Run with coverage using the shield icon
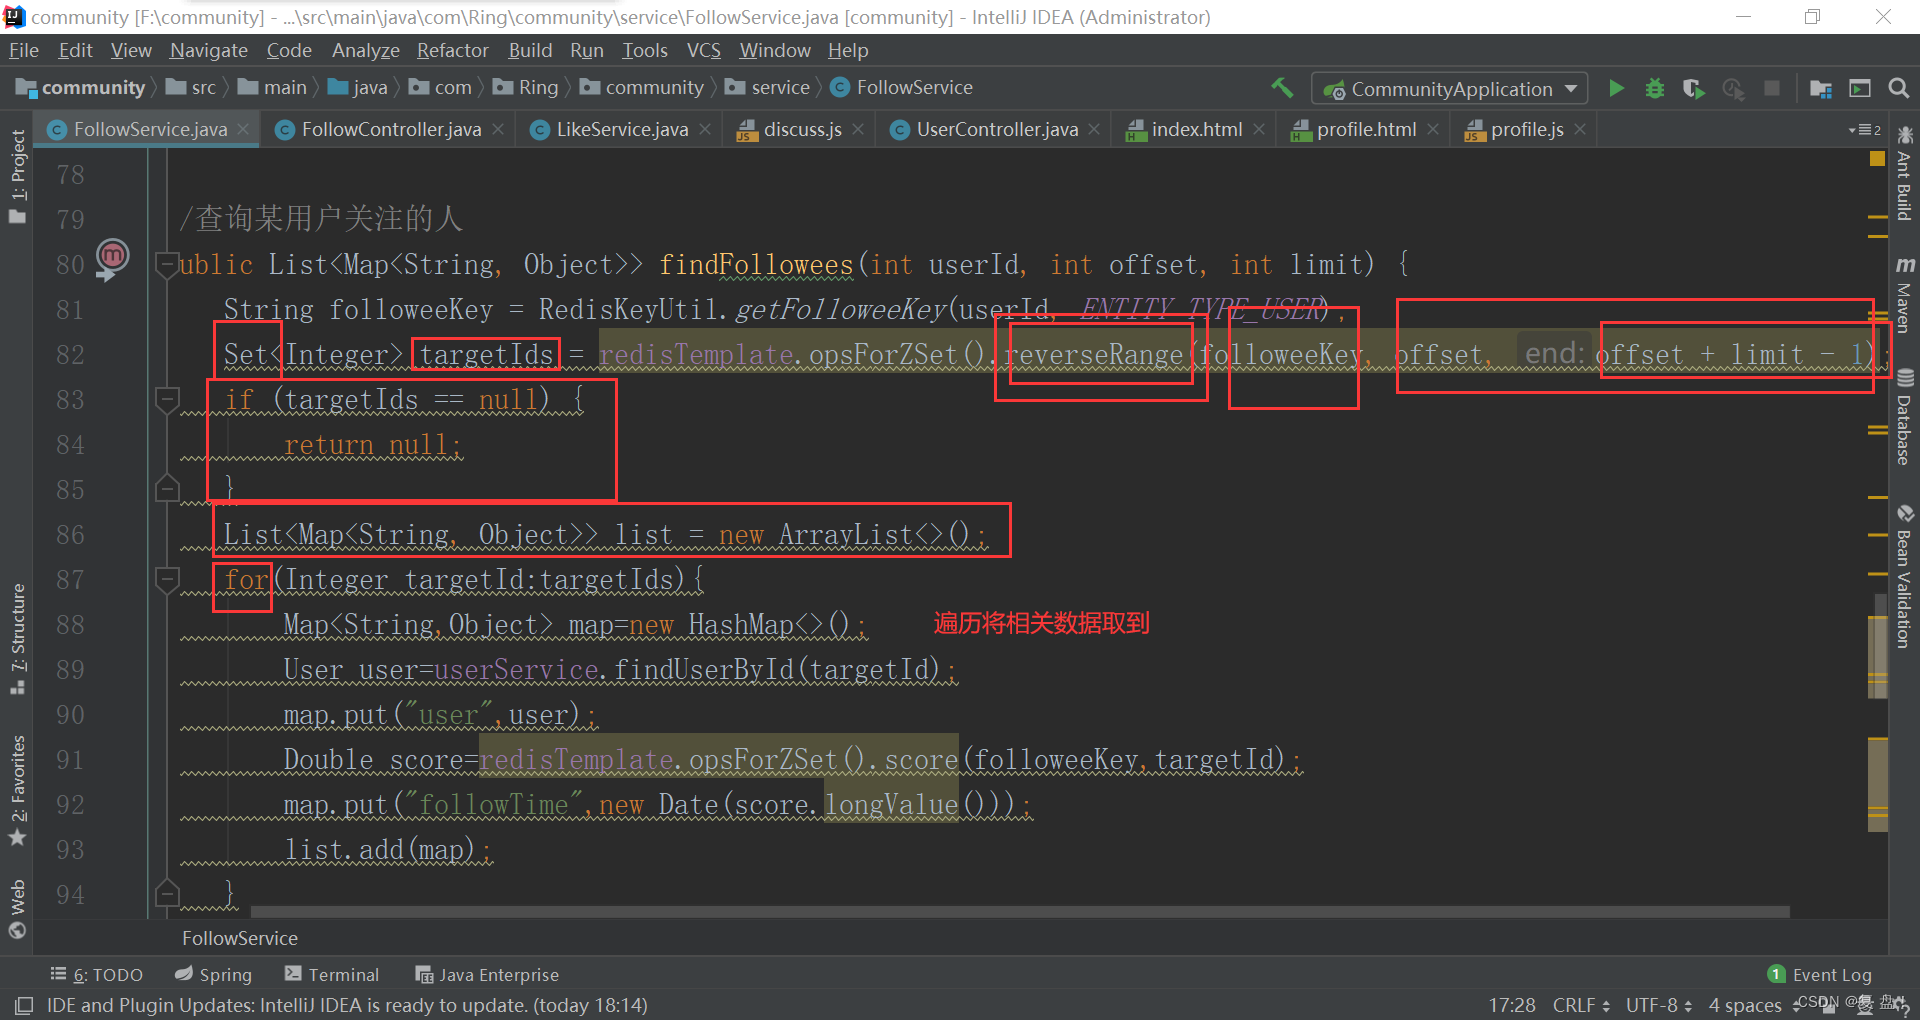The image size is (1920, 1020). (1693, 88)
